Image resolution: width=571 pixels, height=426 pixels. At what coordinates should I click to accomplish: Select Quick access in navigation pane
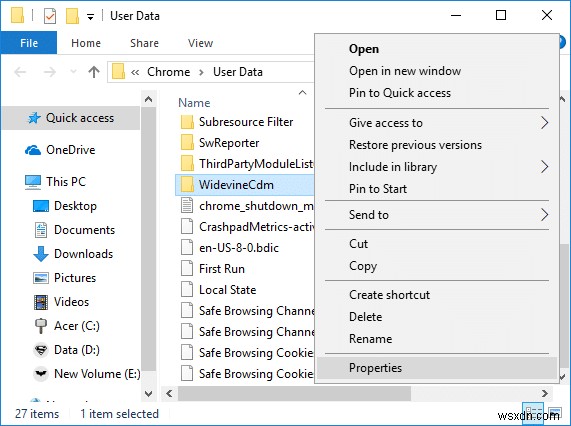tap(71, 118)
